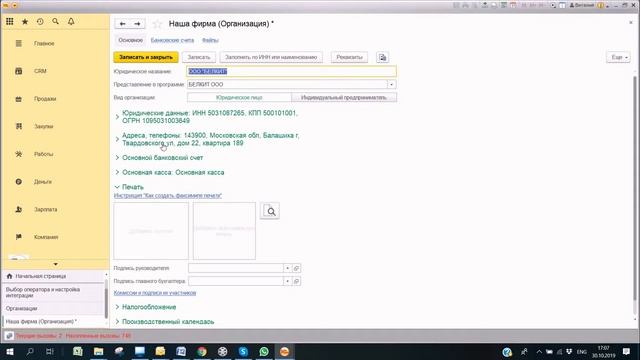Open the CRM section
Viewport: 640px width, 360px height.
pyautogui.click(x=40, y=71)
